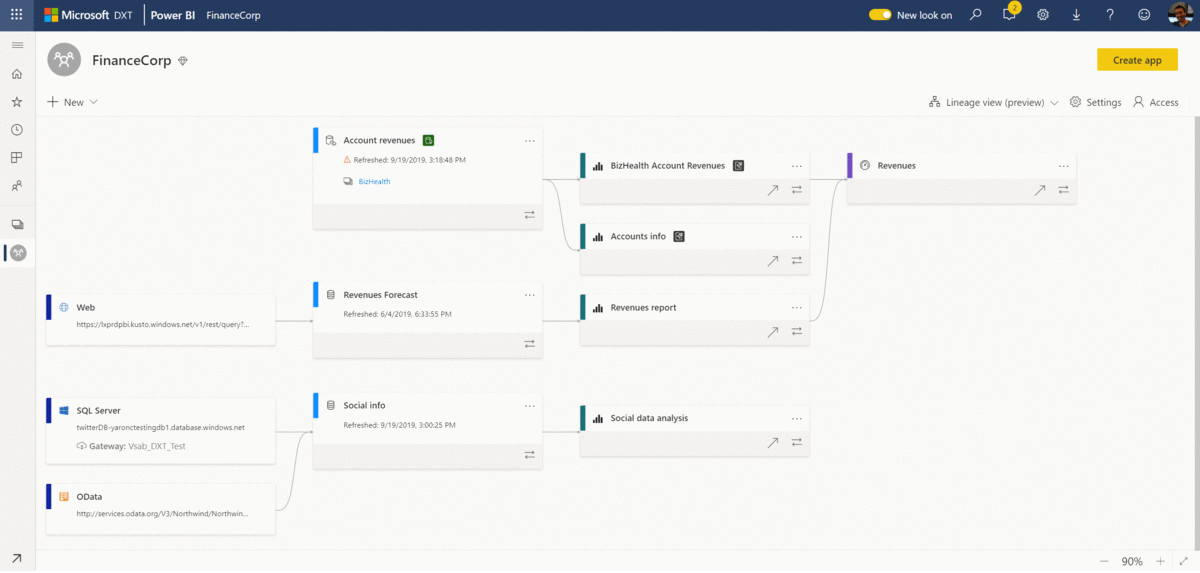Show lineage arrows on Account revenues card

[x=529, y=215]
